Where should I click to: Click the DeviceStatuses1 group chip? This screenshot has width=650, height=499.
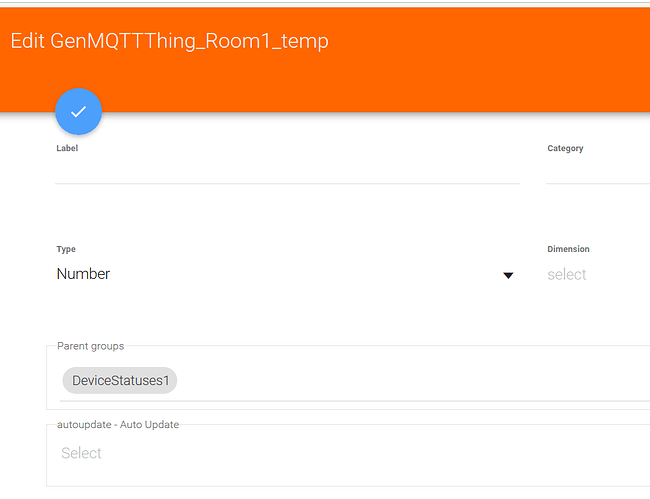(x=119, y=381)
